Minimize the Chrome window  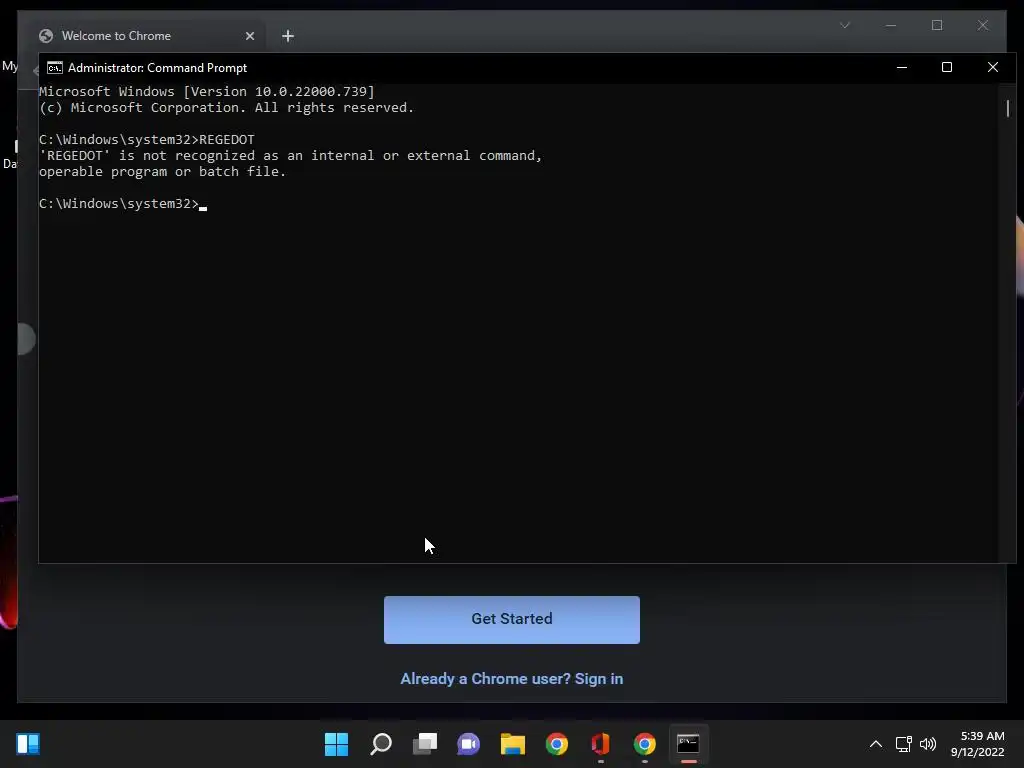[891, 25]
